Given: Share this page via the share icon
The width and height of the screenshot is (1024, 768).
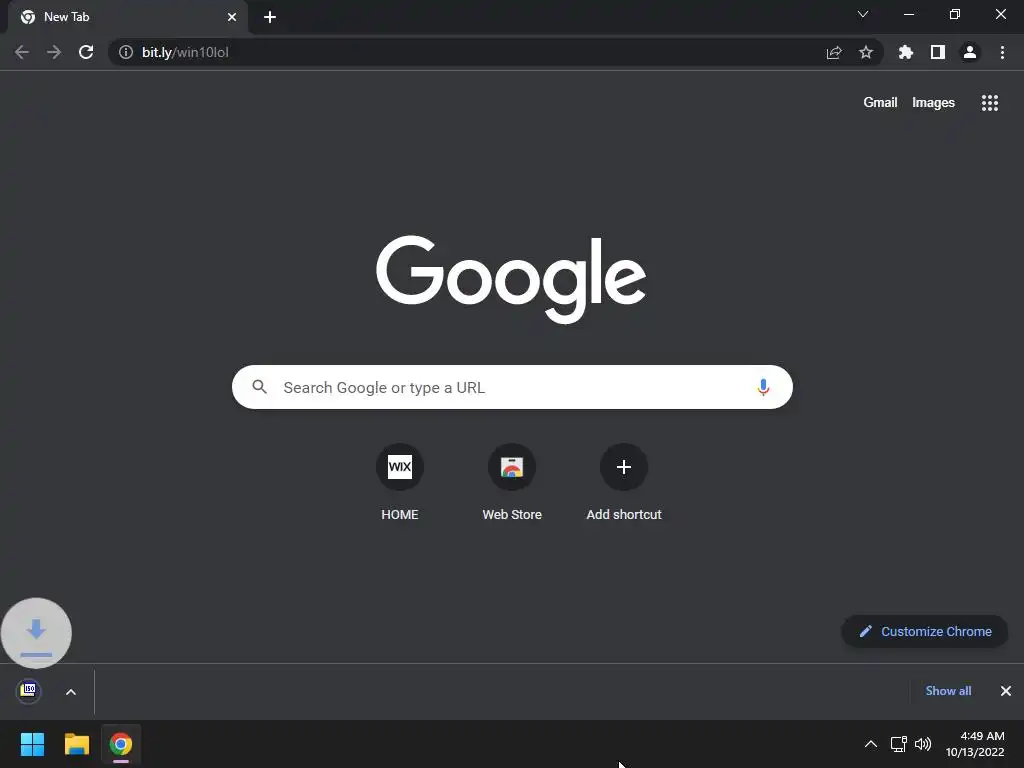Looking at the screenshot, I should tap(834, 52).
